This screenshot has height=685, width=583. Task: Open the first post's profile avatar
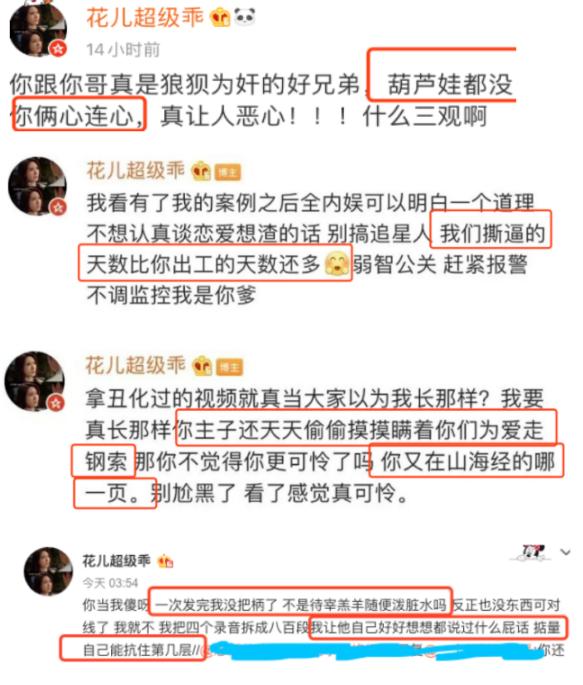(x=38, y=28)
